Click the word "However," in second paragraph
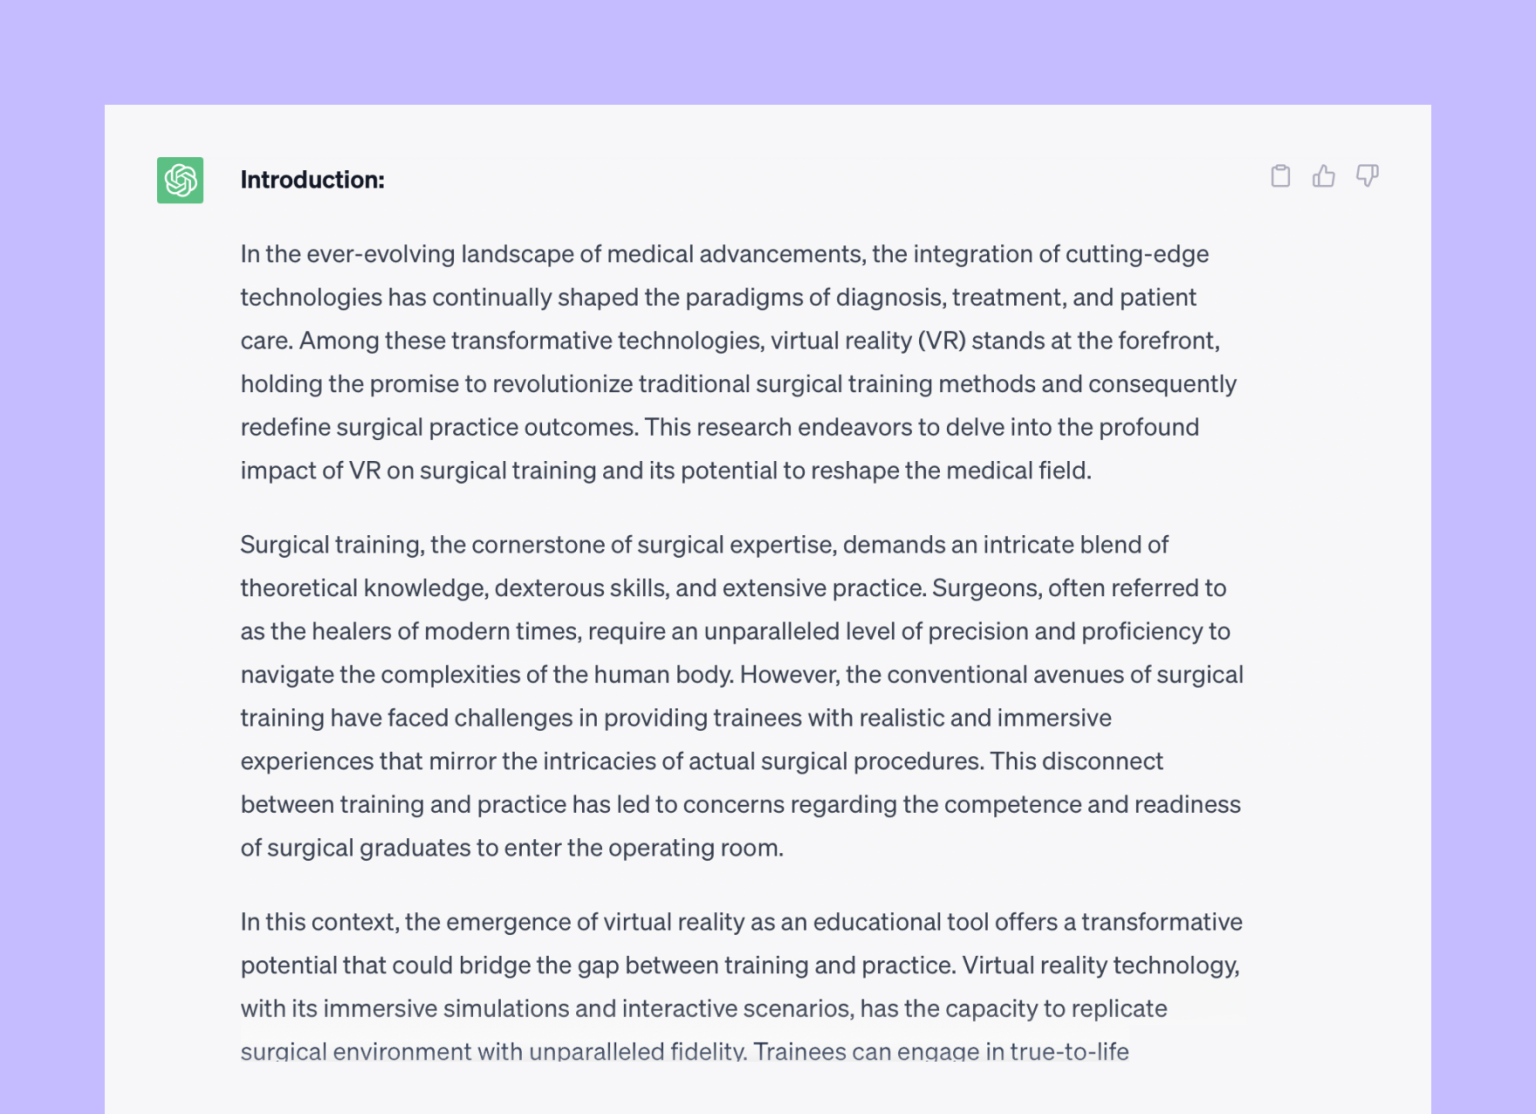The image size is (1536, 1114). [x=790, y=675]
